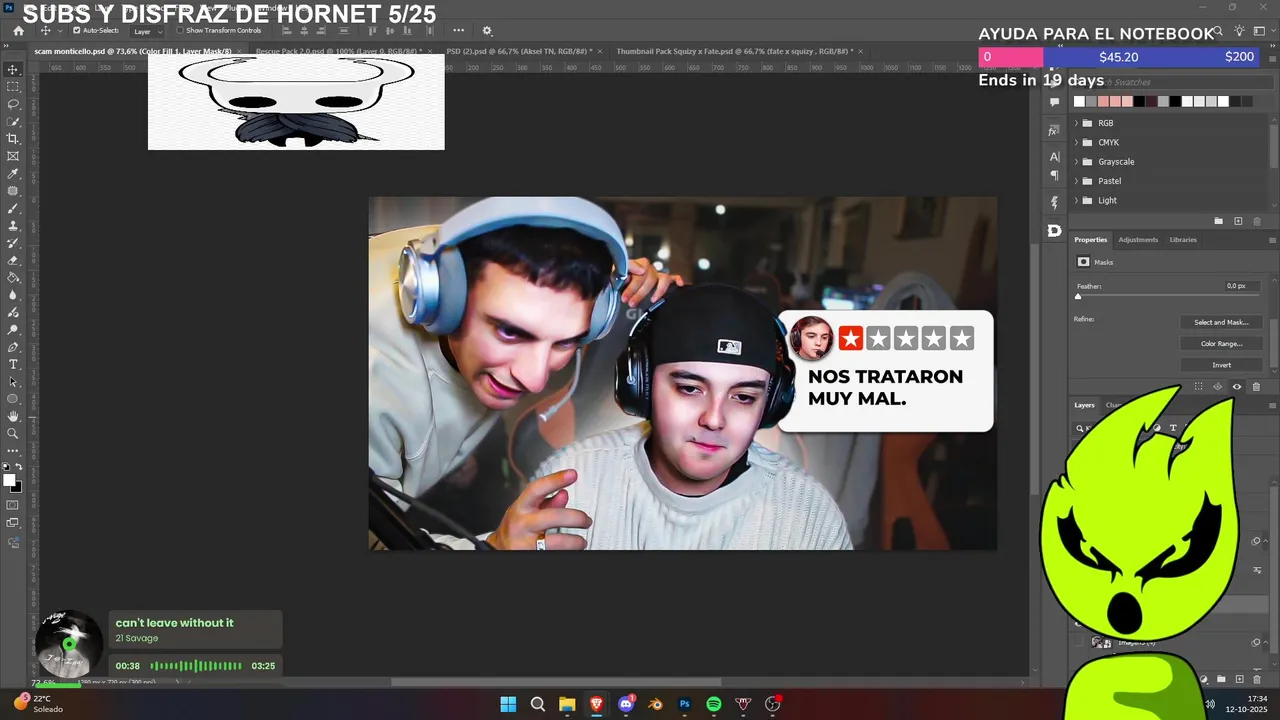Toggle the Auto-Select checkbox
The height and width of the screenshot is (720, 1280).
point(77,31)
